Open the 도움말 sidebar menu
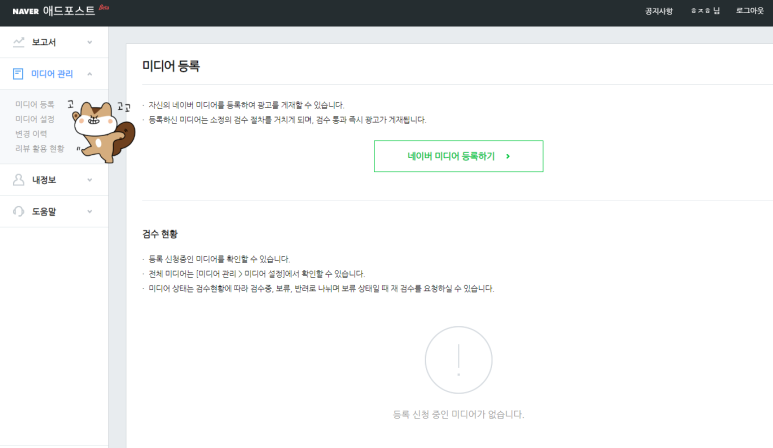773x448 pixels. [x=54, y=211]
